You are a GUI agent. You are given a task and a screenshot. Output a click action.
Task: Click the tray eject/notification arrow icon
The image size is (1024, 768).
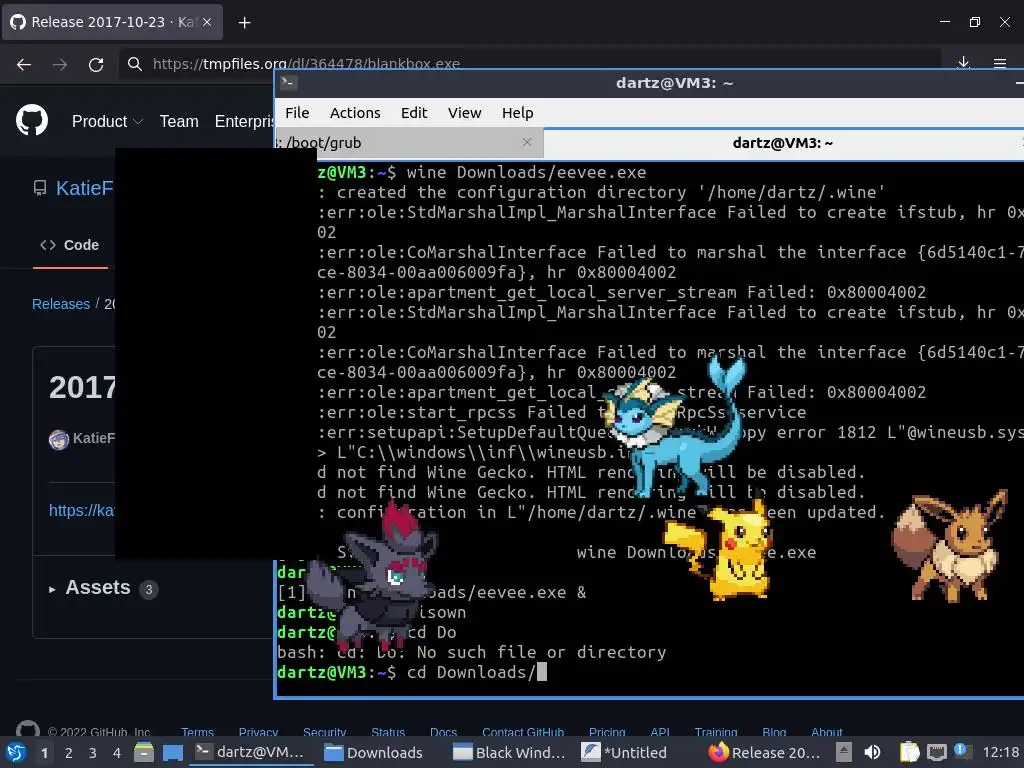(x=844, y=752)
